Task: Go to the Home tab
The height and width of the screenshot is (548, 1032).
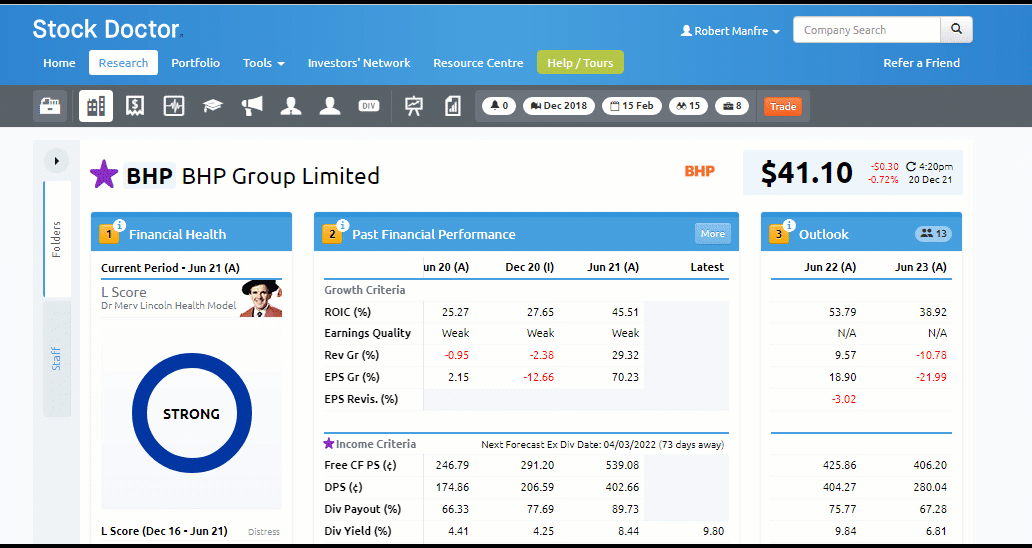Action: (x=59, y=63)
